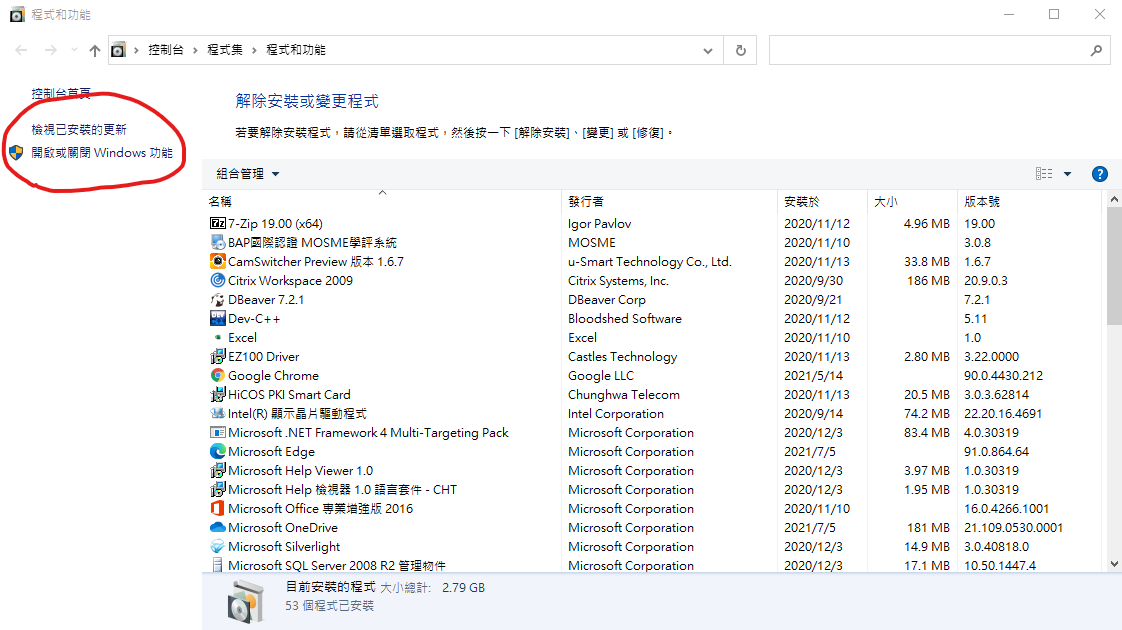
Task: Click the 74.2 MB size cell
Action: click(927, 413)
